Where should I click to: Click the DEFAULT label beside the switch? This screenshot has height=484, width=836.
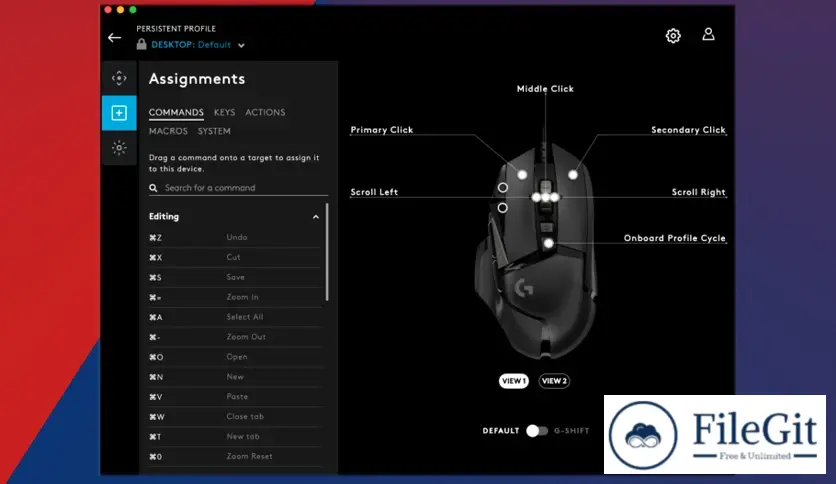501,431
